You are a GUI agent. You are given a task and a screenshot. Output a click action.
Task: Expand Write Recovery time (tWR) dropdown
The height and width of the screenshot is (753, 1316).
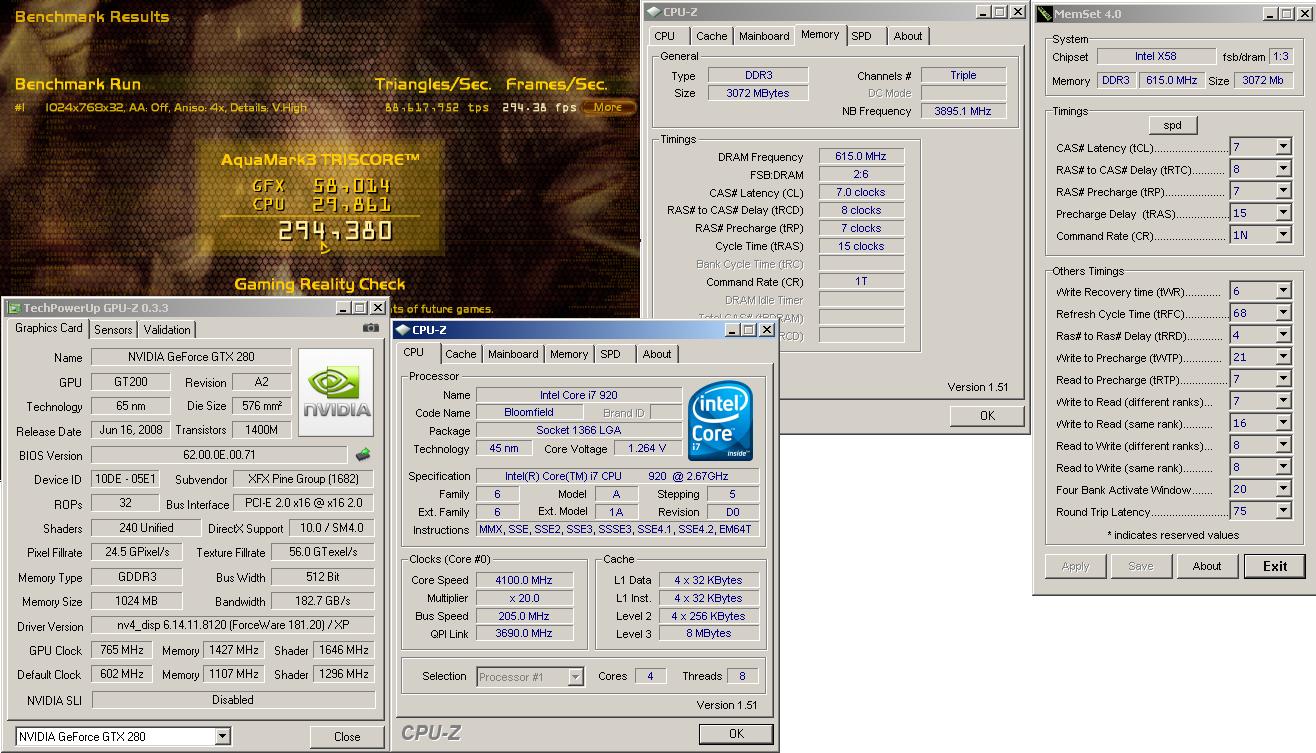[1283, 291]
